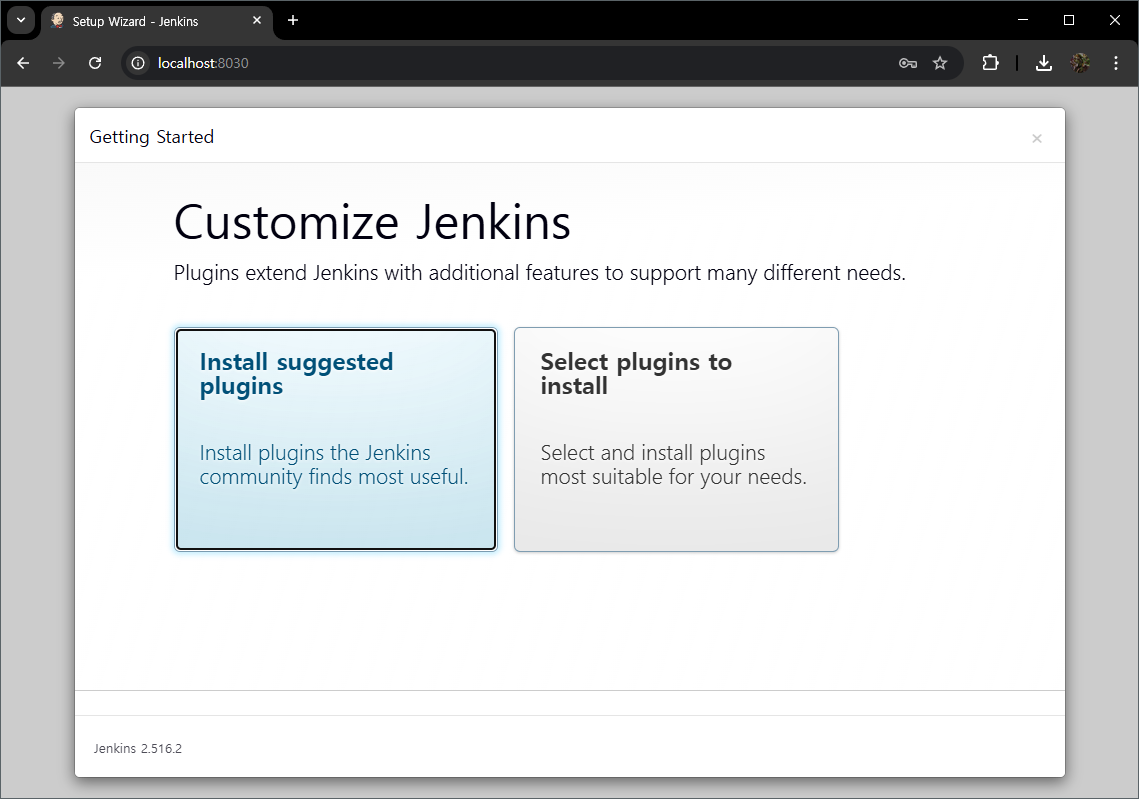Open a new browser tab
The width and height of the screenshot is (1139, 799).
point(293,20)
